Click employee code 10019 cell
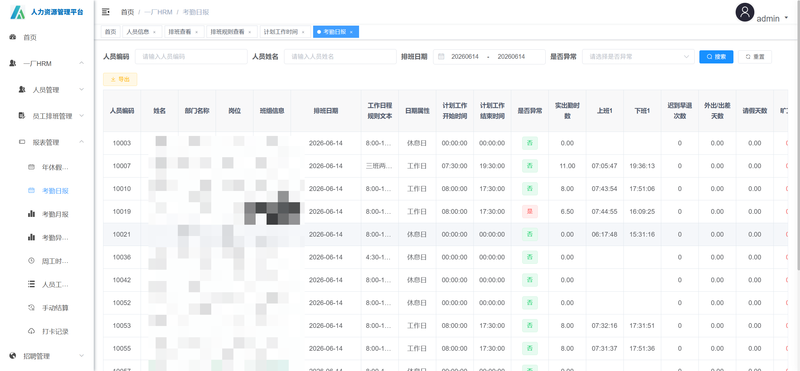Viewport: 800px width, 371px height. [122, 211]
